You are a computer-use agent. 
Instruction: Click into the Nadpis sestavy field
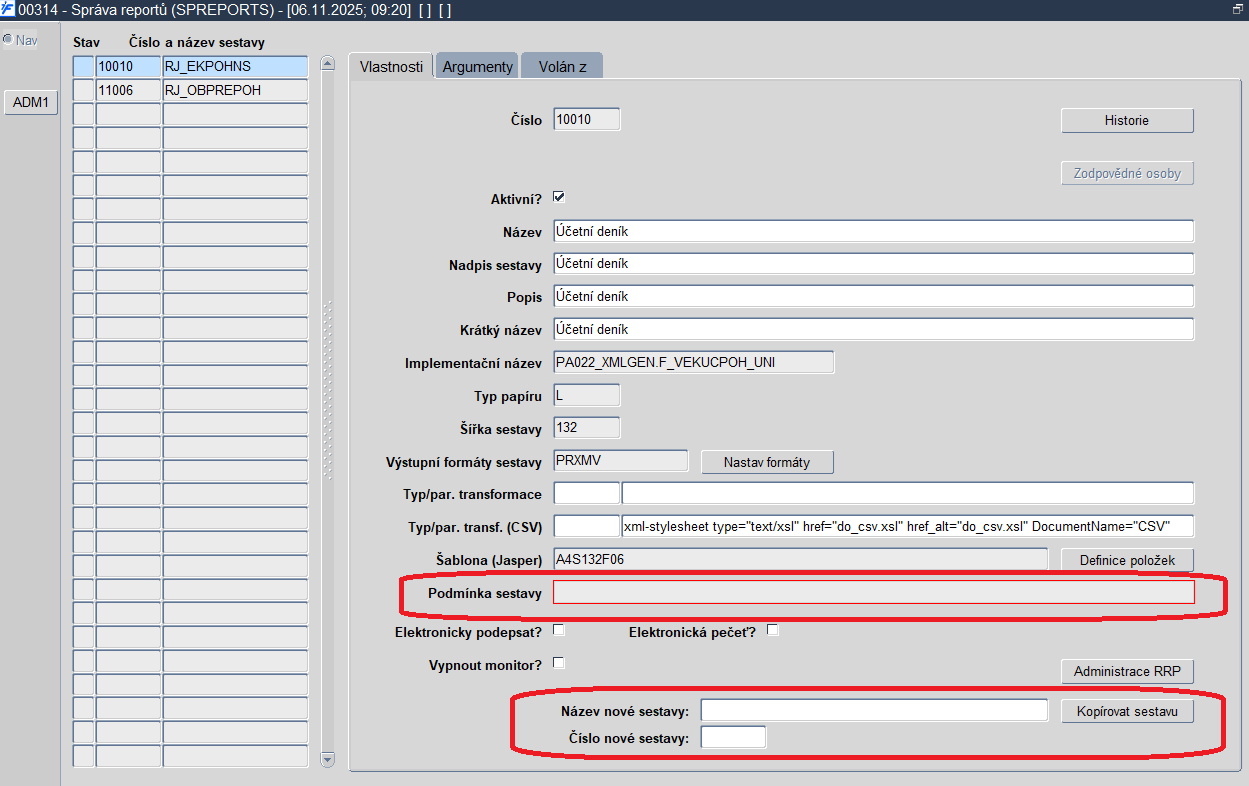(873, 264)
